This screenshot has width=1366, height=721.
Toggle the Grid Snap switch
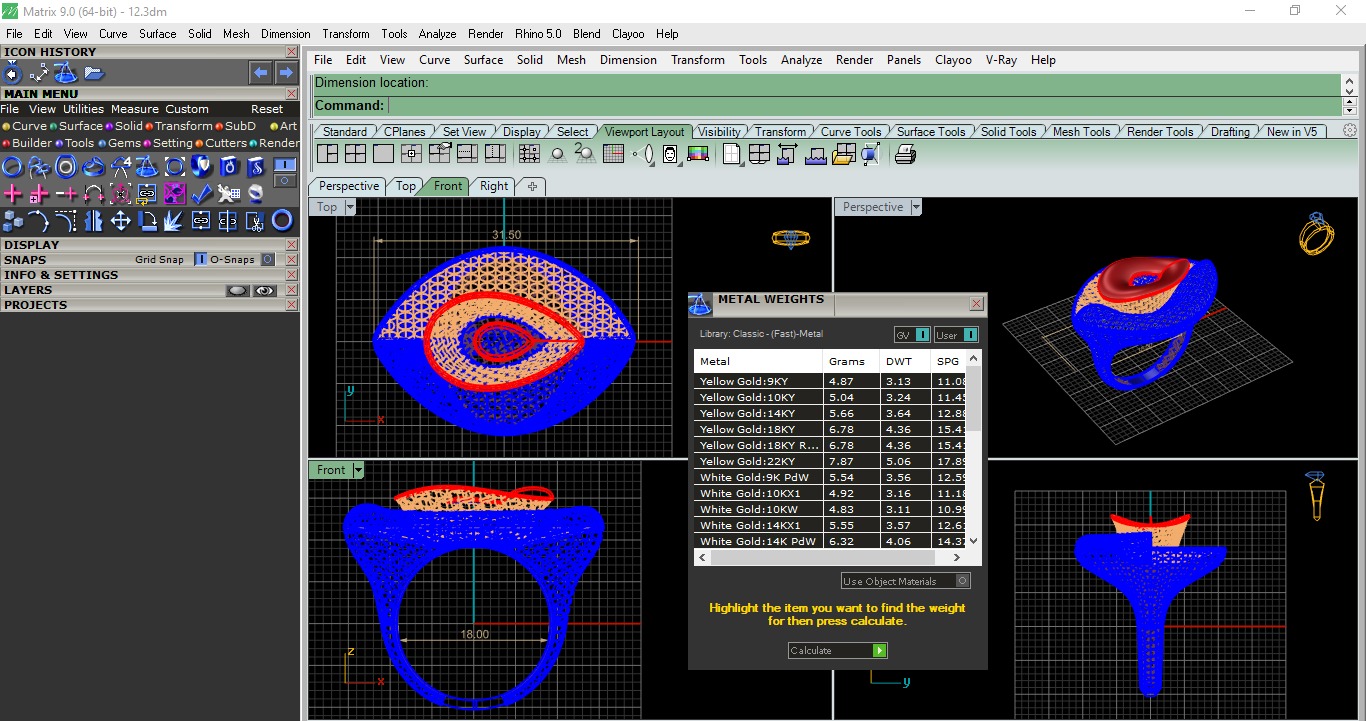pyautogui.click(x=200, y=259)
